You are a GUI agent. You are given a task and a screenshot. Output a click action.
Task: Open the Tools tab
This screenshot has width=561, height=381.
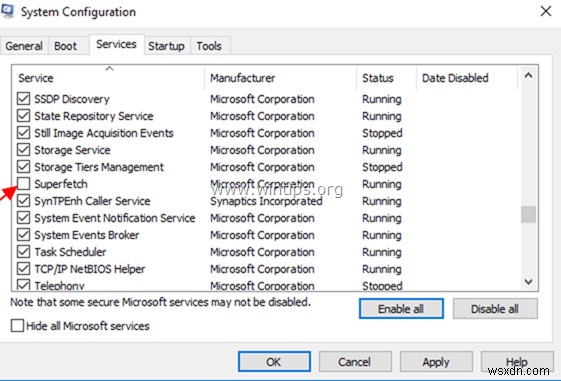click(x=209, y=46)
